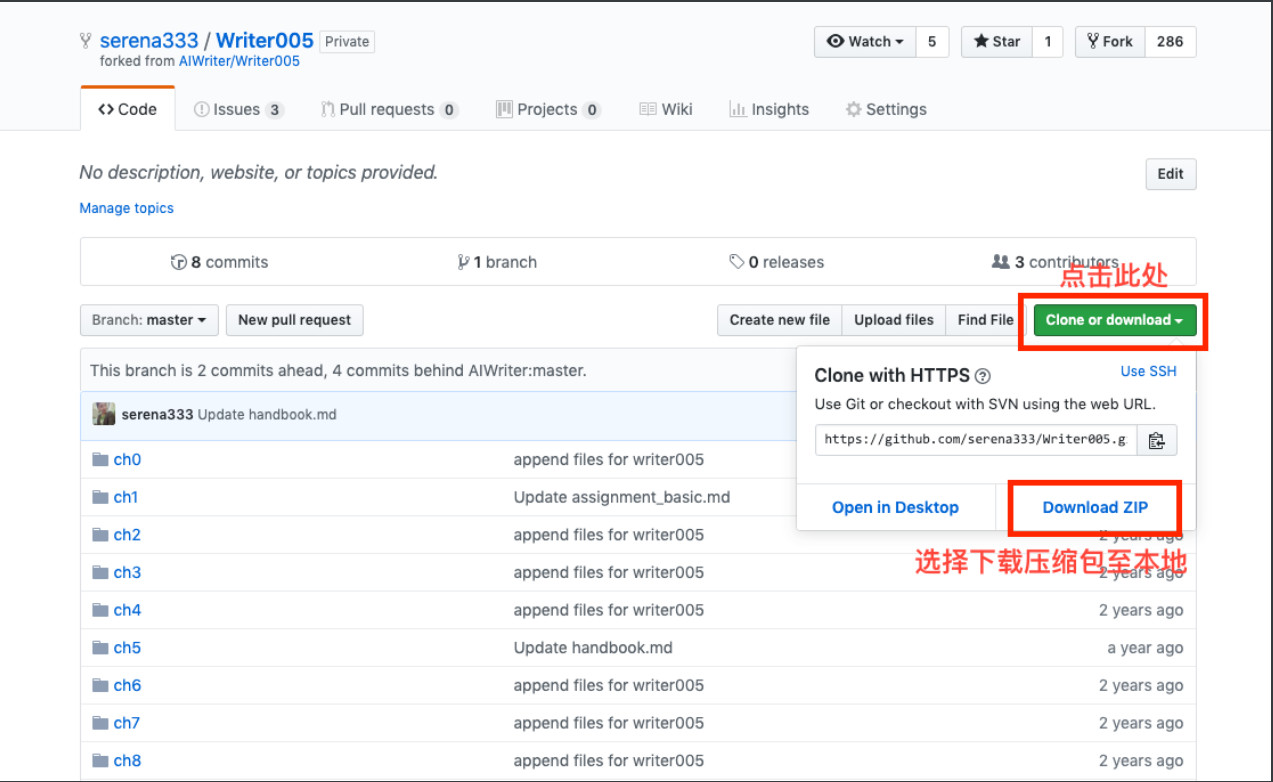
Task: View the 0 releases page
Action: click(x=777, y=262)
